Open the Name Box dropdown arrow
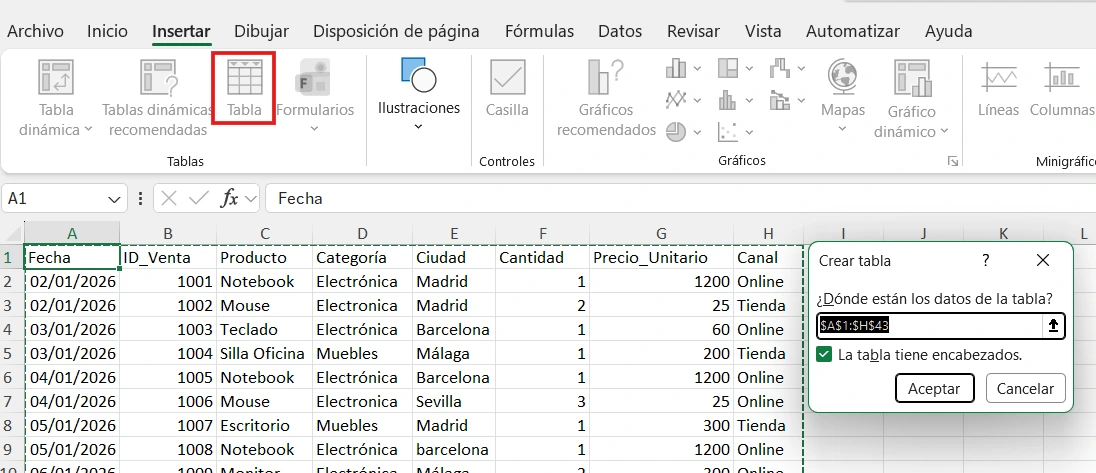The height and width of the screenshot is (473, 1096). (114, 199)
